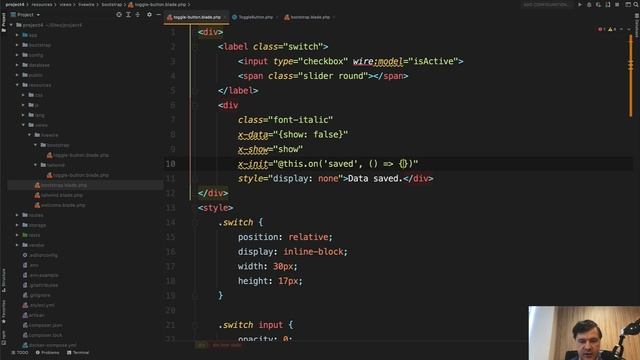Jump to next highlighted error arrow
The height and width of the screenshot is (360, 640).
(x=629, y=29)
